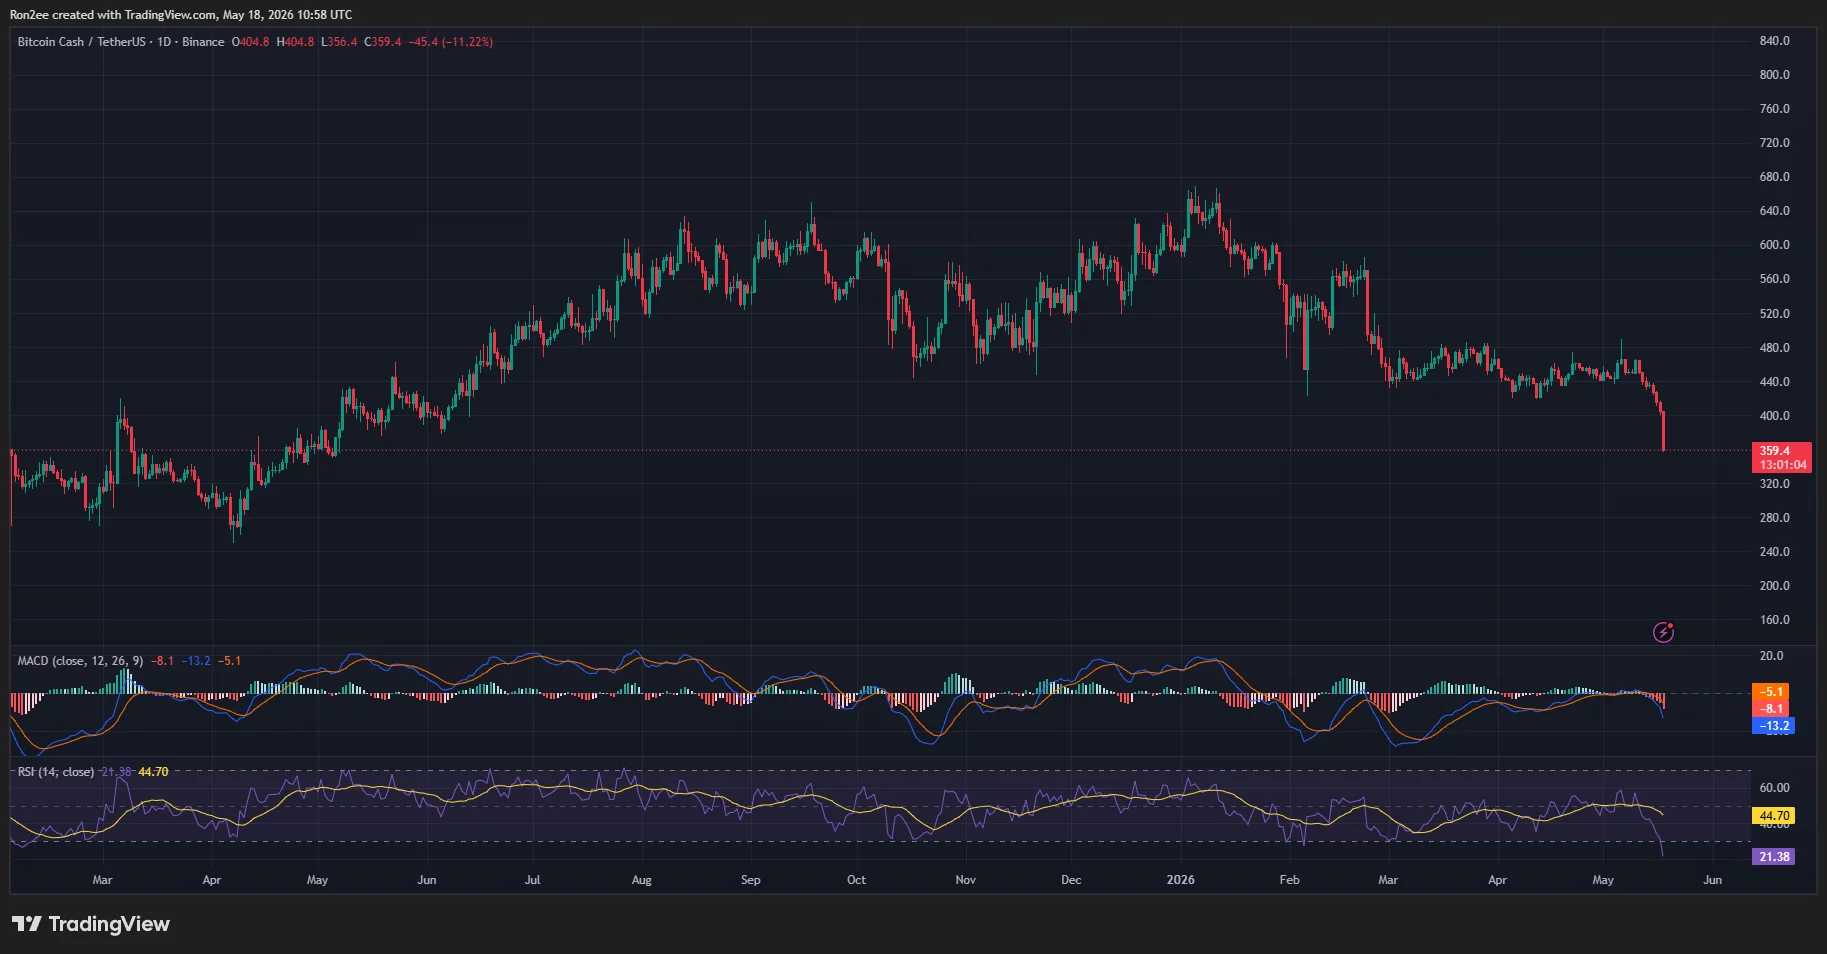Click the blue −13.2 MACD axis label
The width and height of the screenshot is (1827, 954).
click(1775, 726)
